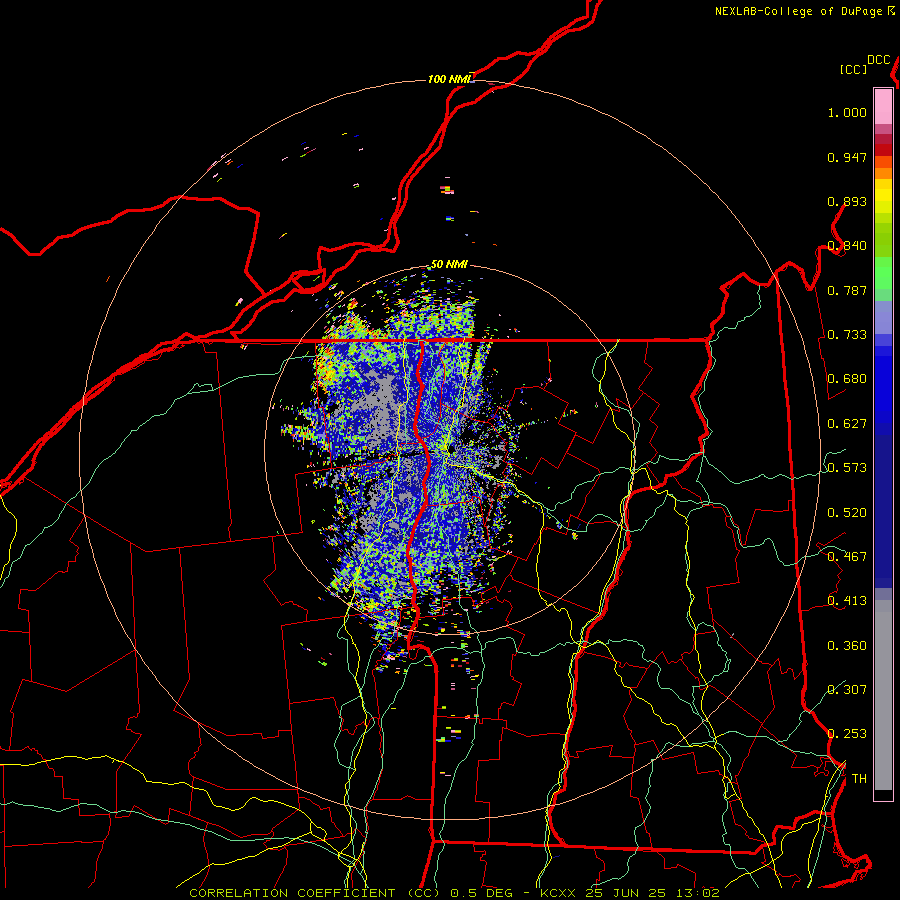Click the 0.733 value on the color scale
Image resolution: width=900 pixels, height=900 pixels.
point(847,335)
